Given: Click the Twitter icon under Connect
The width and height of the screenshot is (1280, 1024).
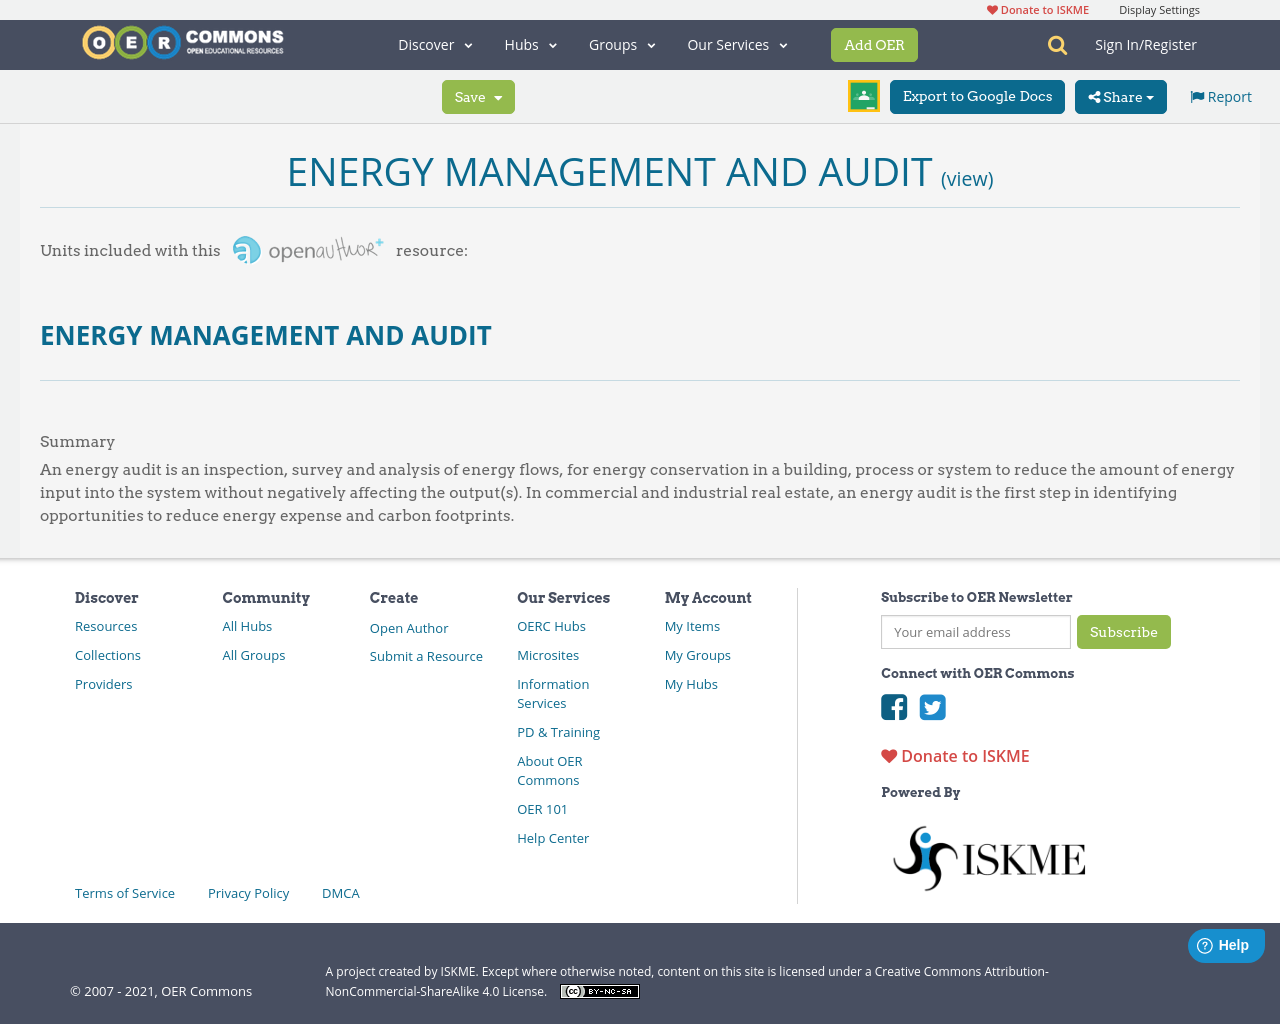Looking at the screenshot, I should pyautogui.click(x=932, y=707).
